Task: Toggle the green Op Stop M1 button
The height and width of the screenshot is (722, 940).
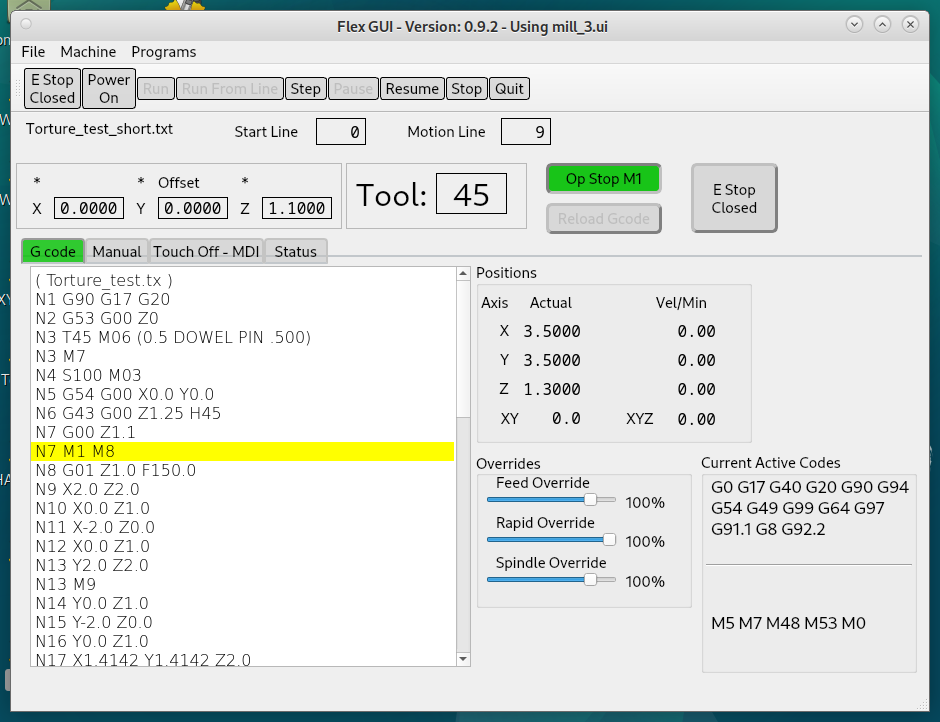Action: point(604,179)
